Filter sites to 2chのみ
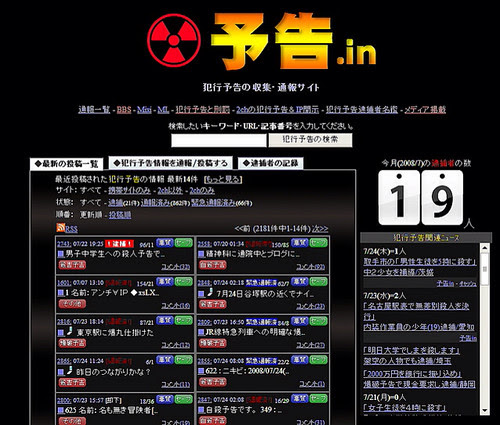The height and width of the screenshot is (425, 500). pos(202,191)
